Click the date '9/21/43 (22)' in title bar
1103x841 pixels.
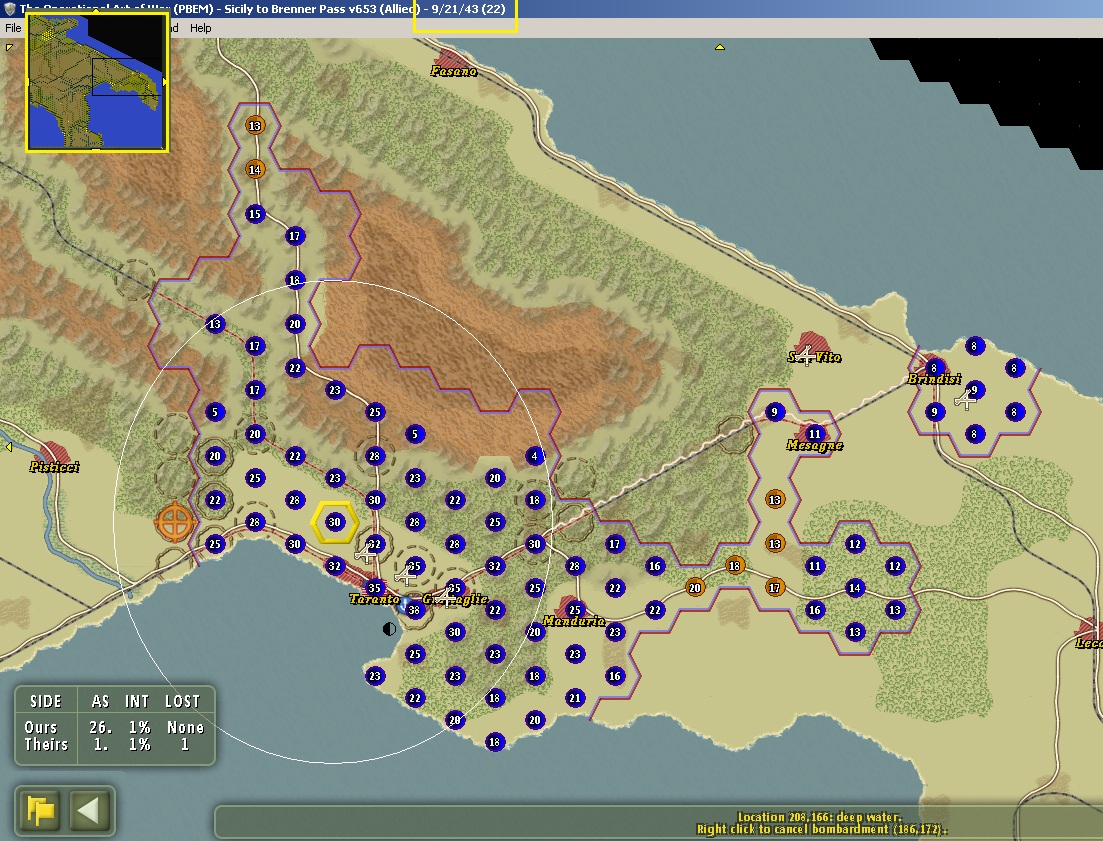(x=468, y=9)
